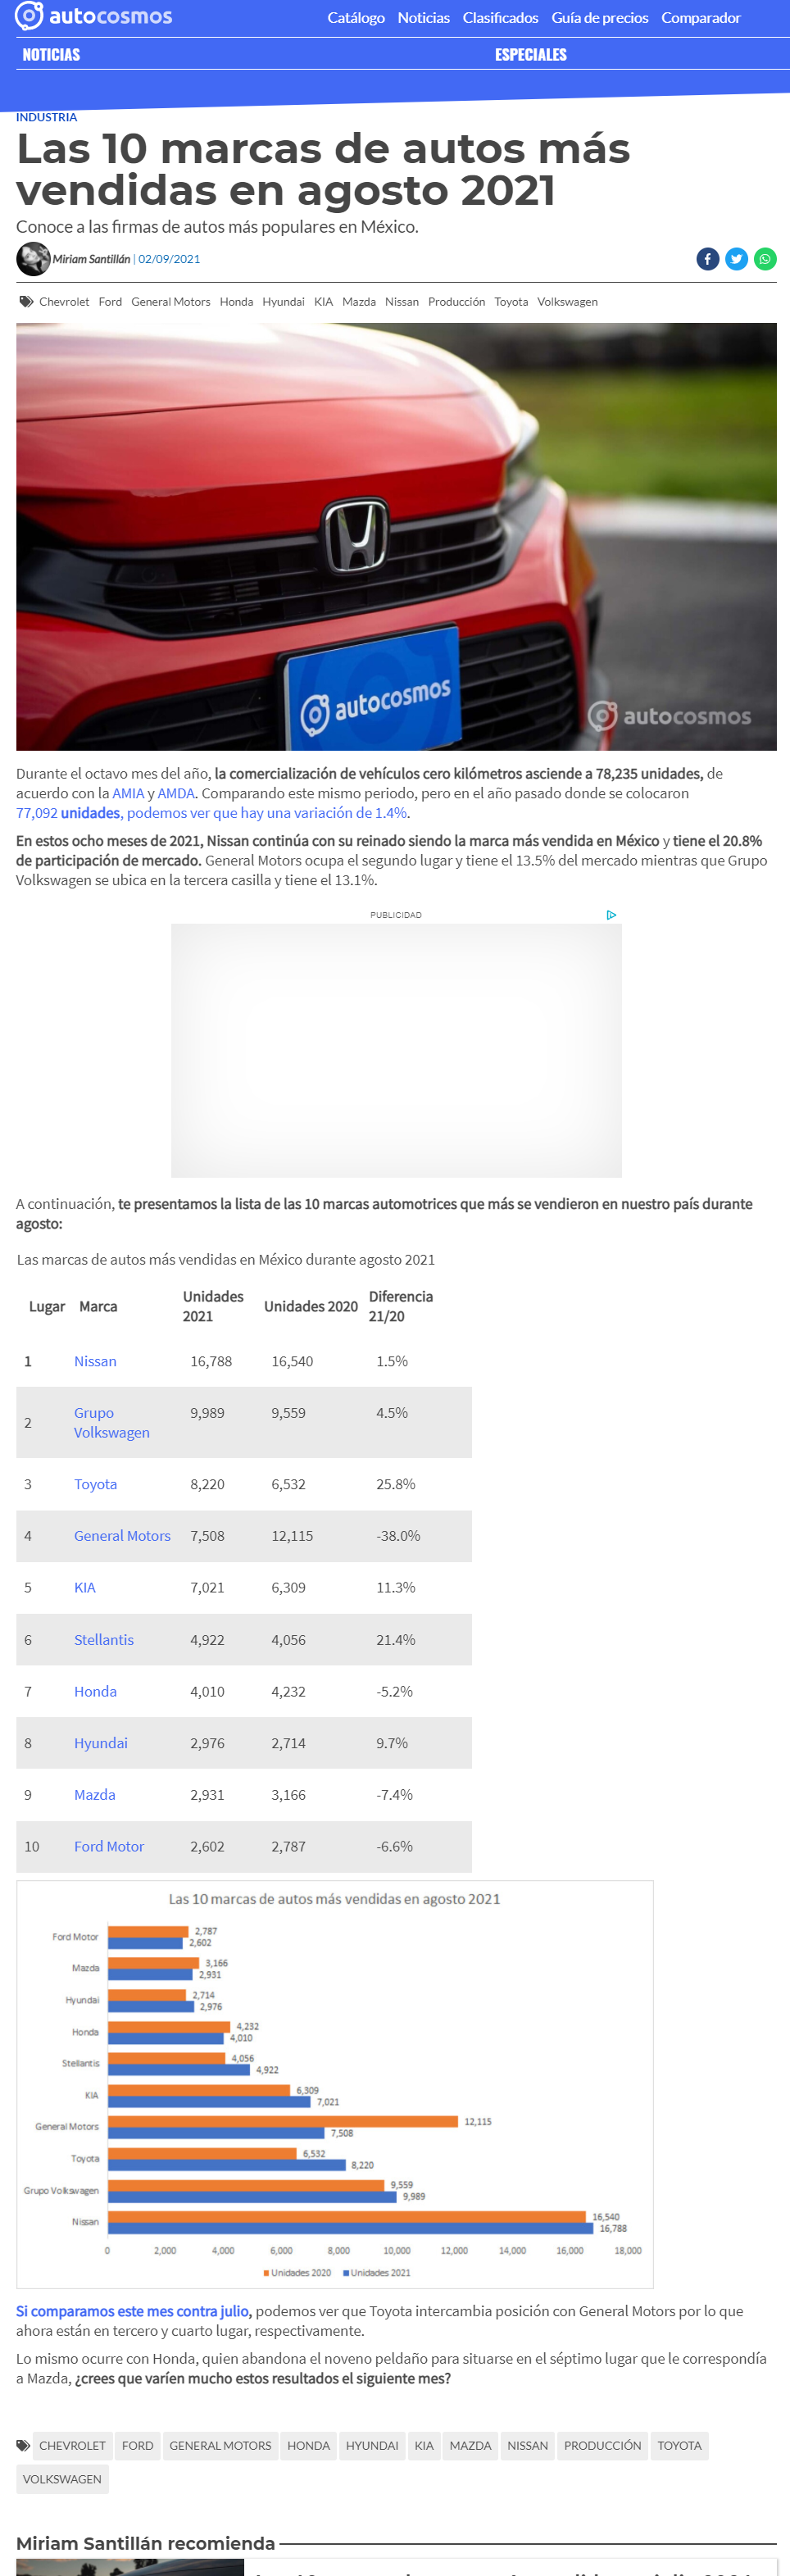Open Guía de precios in top navigation
790x2576 pixels.
(599, 18)
